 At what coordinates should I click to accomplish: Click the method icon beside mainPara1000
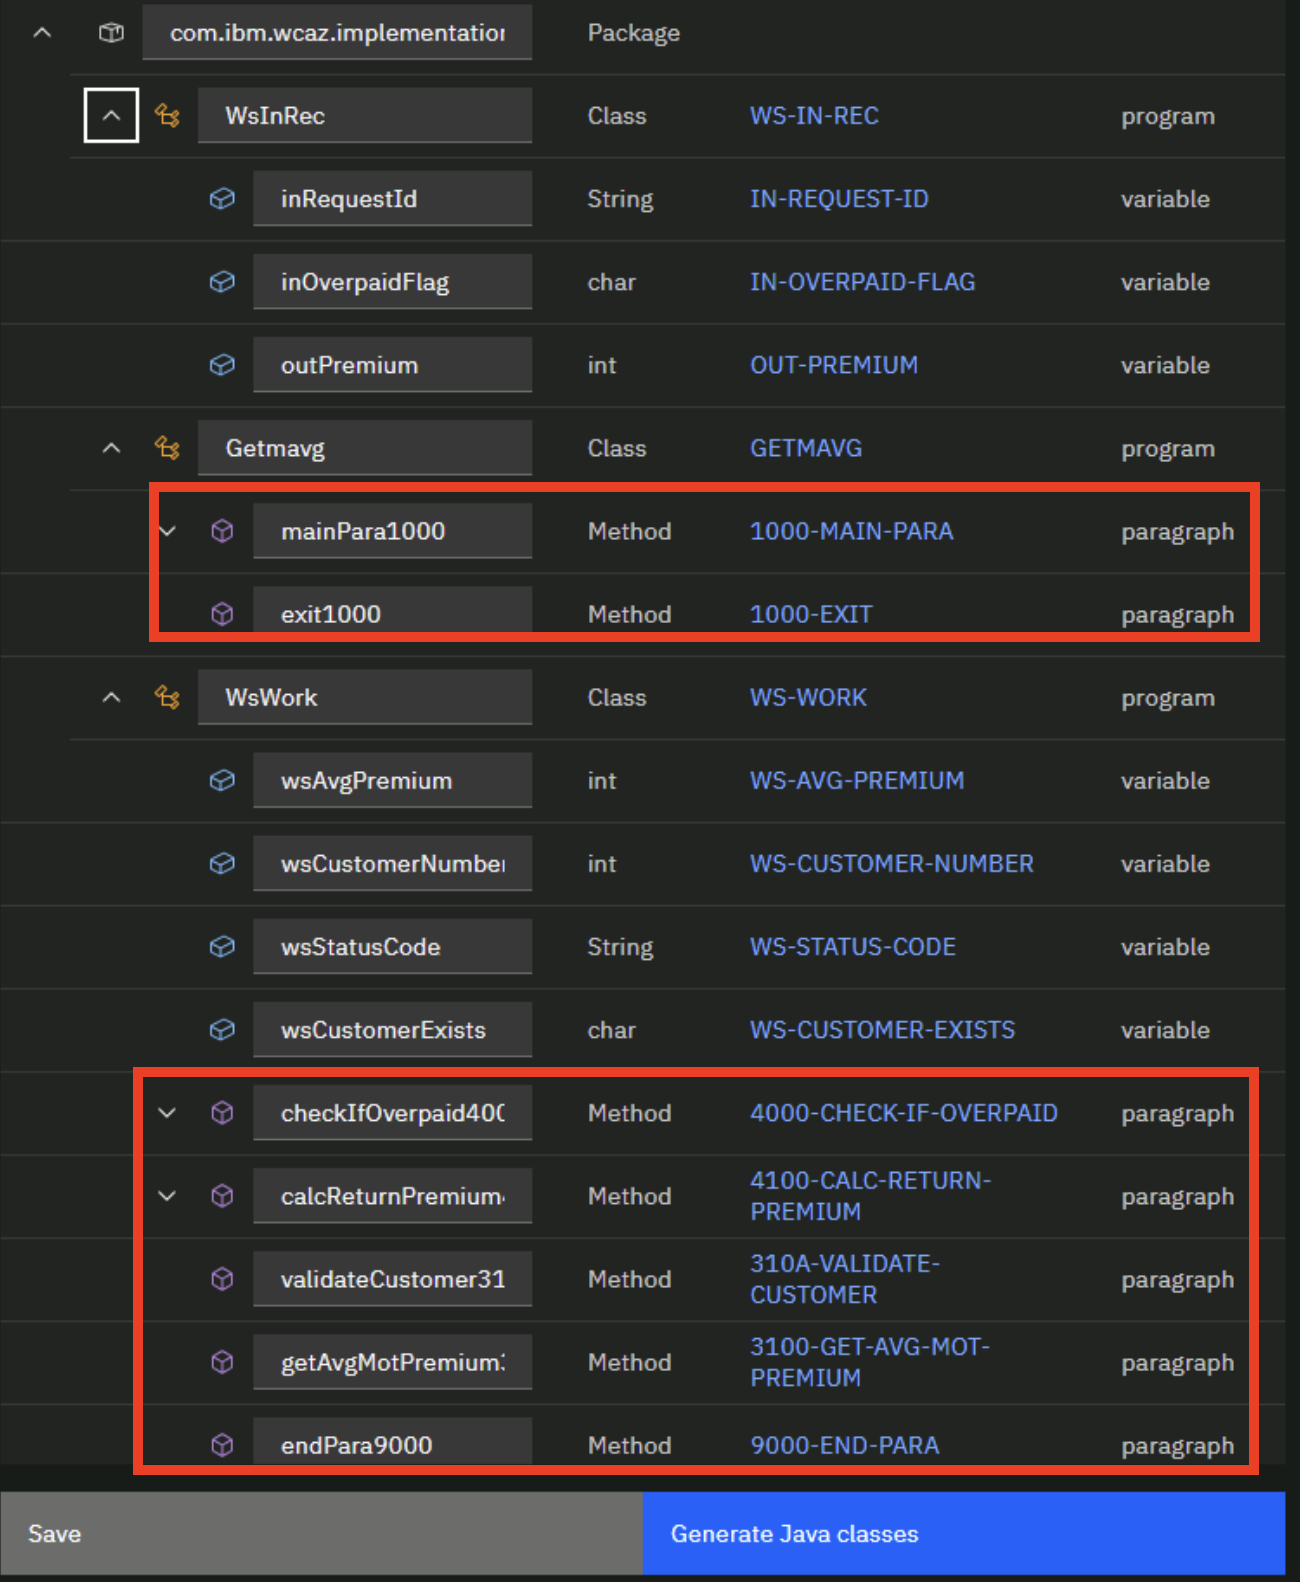pos(222,531)
